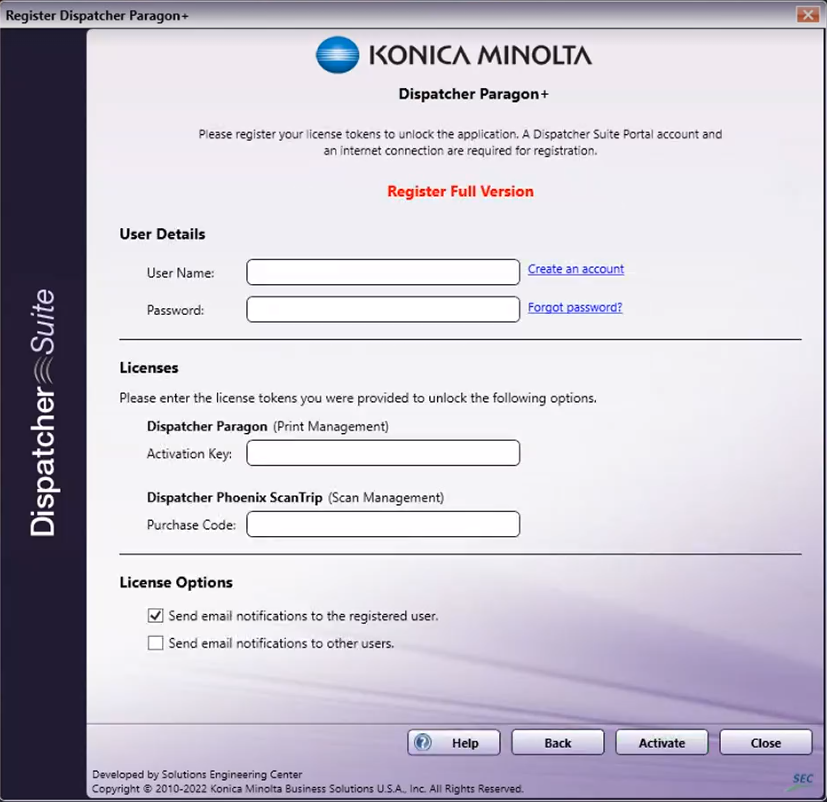Image resolution: width=827 pixels, height=802 pixels.
Task: Open the Create an account link
Action: tap(575, 269)
